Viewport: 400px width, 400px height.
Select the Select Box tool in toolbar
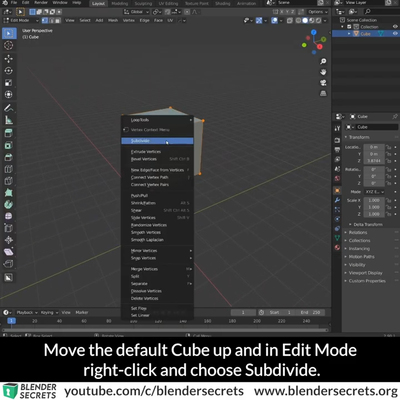[x=9, y=33]
